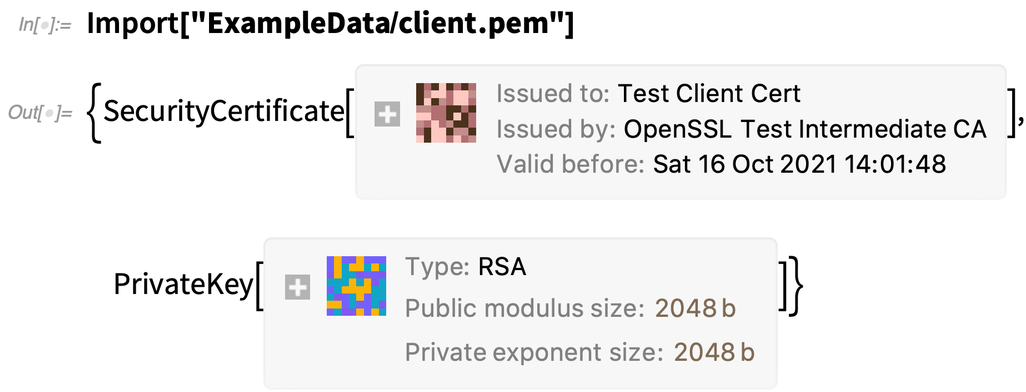Click the Public modulus size 2048 b value
The image size is (1026, 392).
point(696,308)
